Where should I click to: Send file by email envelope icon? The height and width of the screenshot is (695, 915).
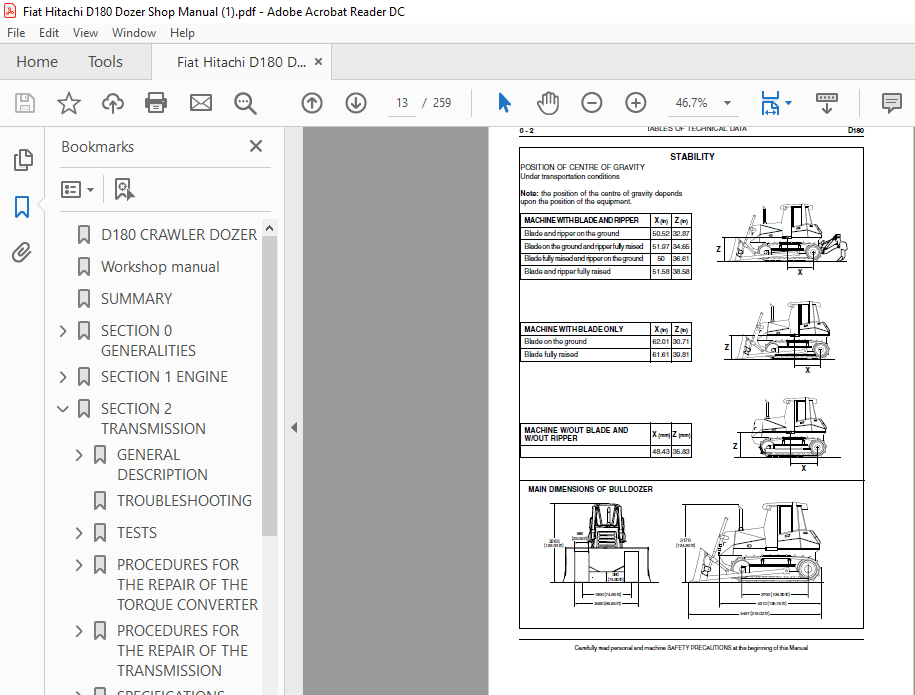[201, 103]
